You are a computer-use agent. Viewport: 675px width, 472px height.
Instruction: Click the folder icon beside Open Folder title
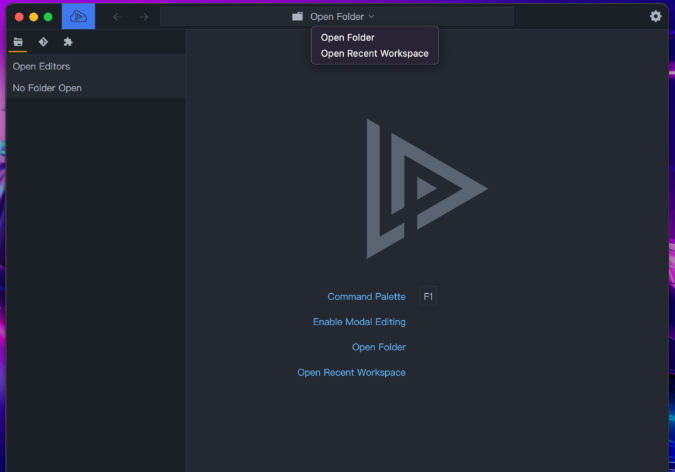pyautogui.click(x=297, y=16)
